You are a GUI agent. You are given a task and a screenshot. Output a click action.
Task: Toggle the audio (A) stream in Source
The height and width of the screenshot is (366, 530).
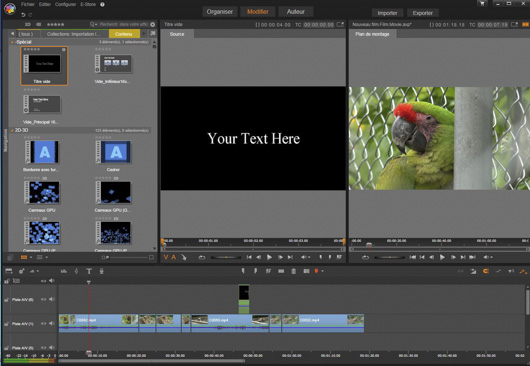173,257
